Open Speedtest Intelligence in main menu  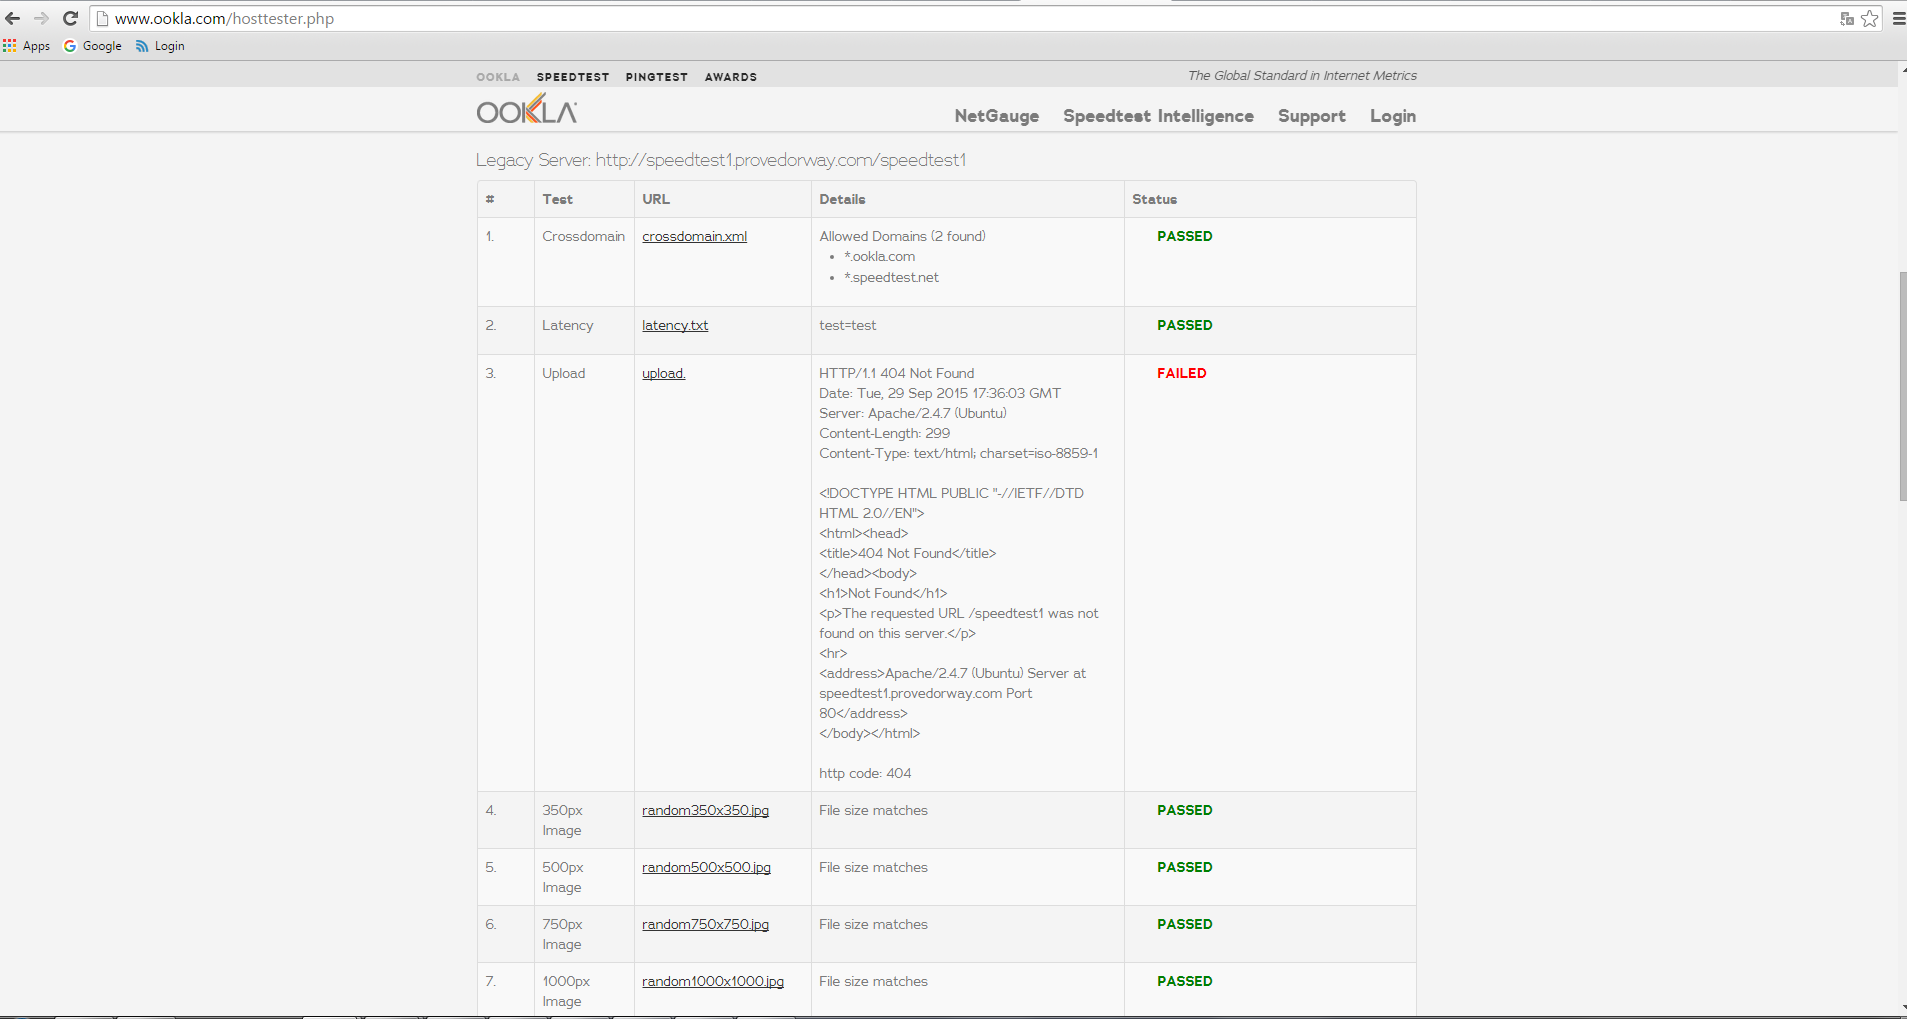click(1158, 116)
